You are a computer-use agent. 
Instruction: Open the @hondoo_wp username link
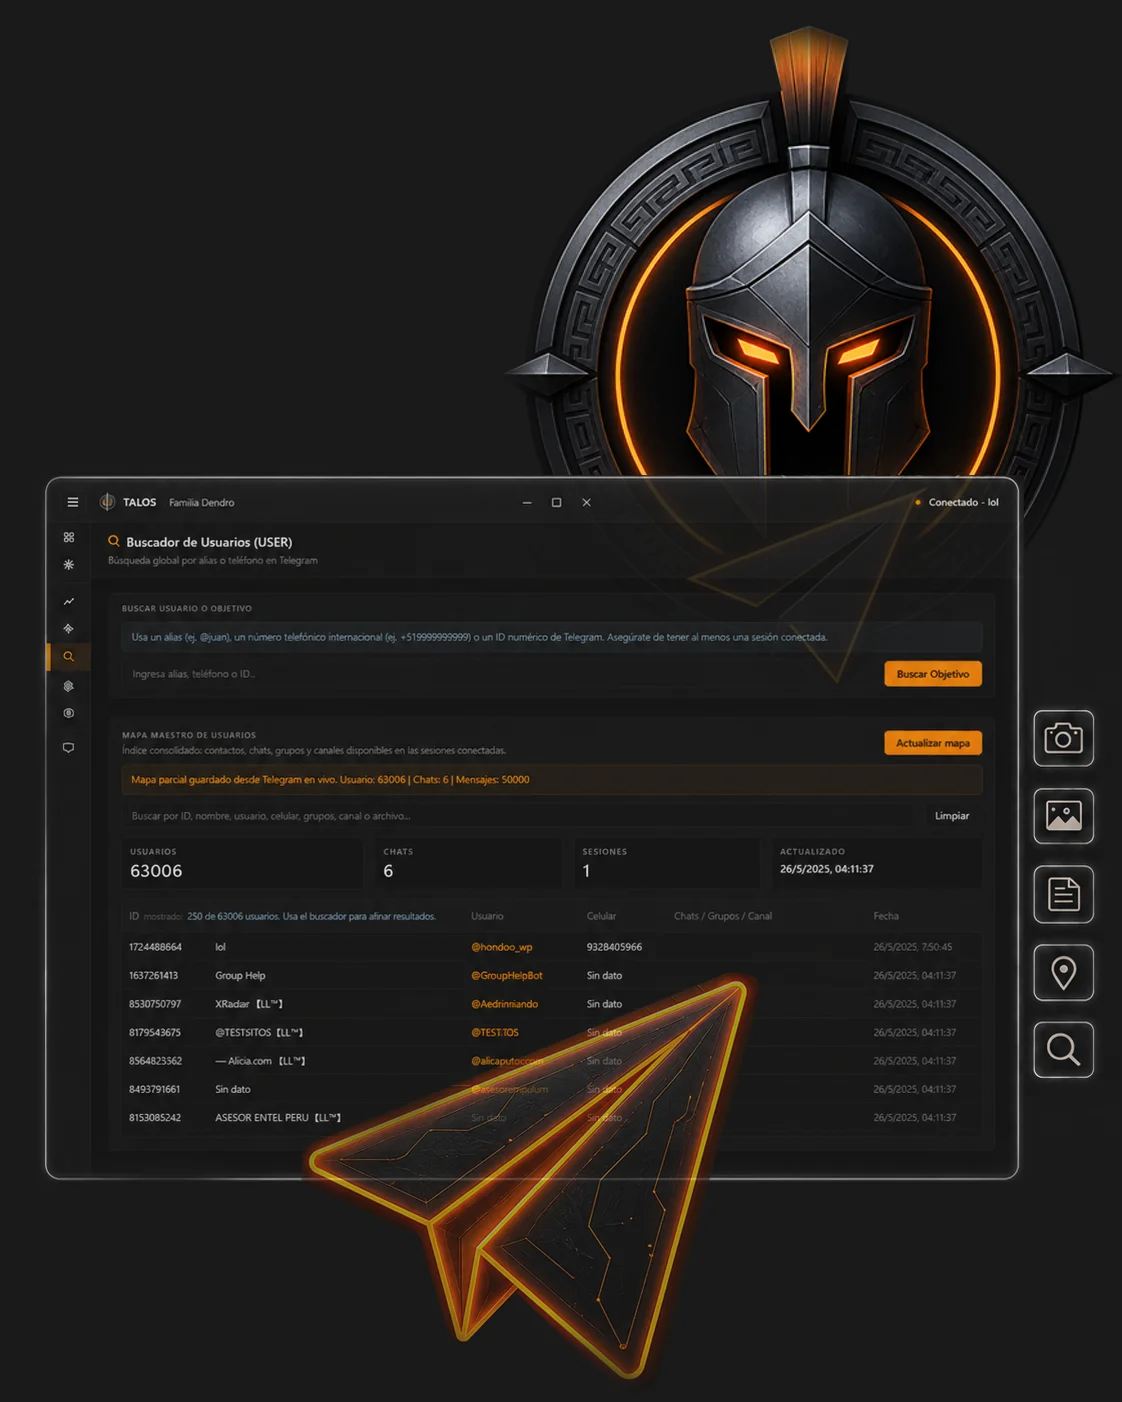(x=501, y=947)
